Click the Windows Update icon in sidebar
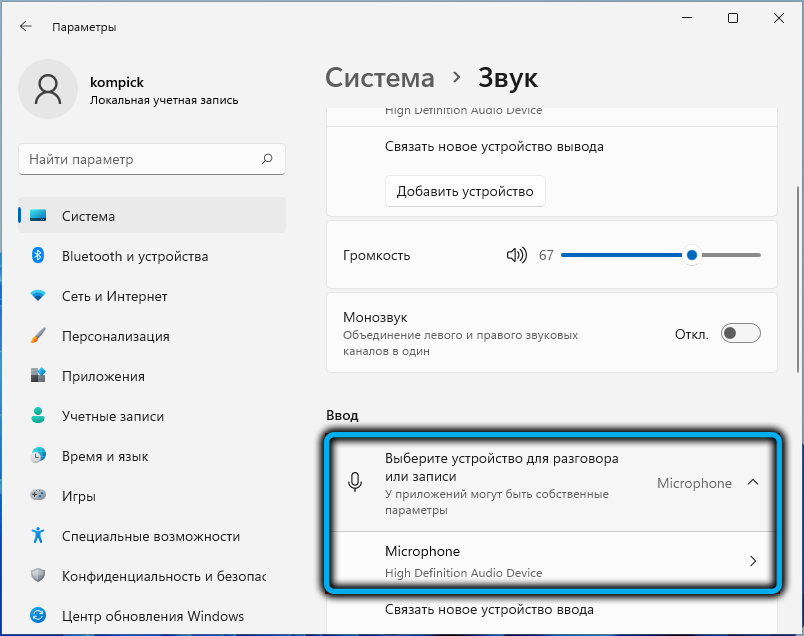The width and height of the screenshot is (804, 636). coord(38,616)
